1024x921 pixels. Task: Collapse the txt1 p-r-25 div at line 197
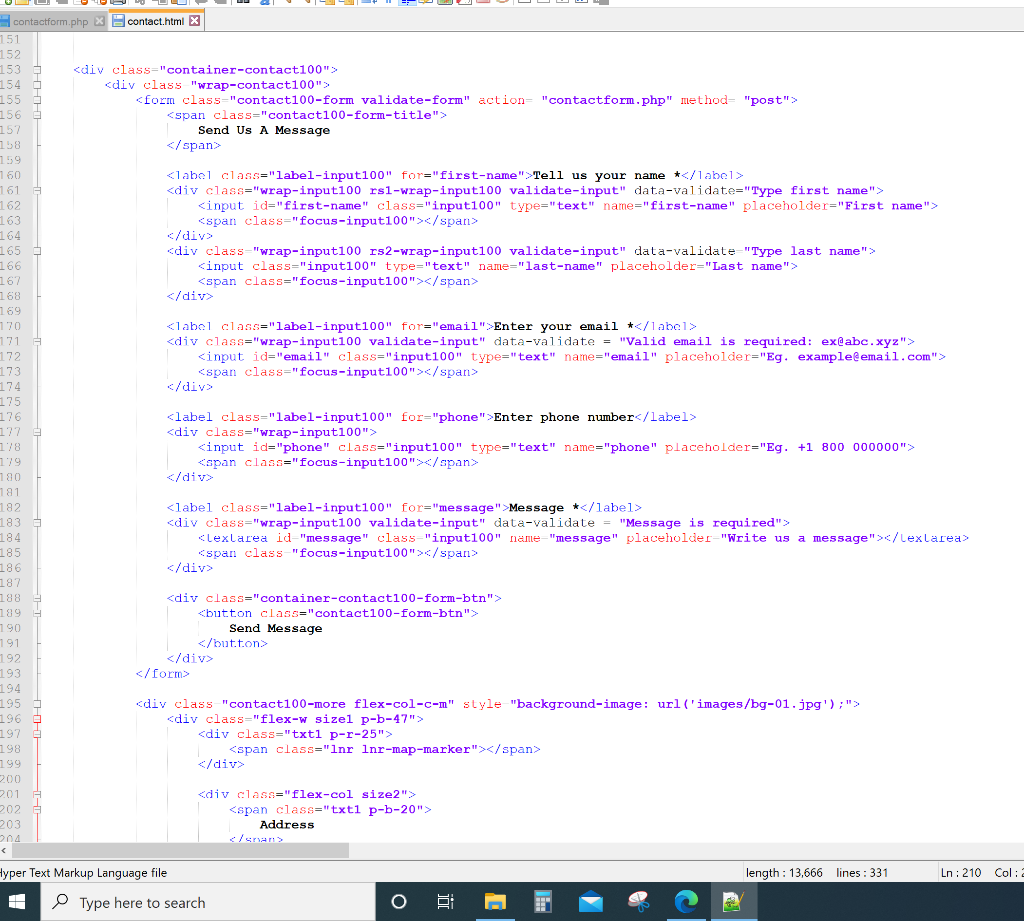coord(37,734)
